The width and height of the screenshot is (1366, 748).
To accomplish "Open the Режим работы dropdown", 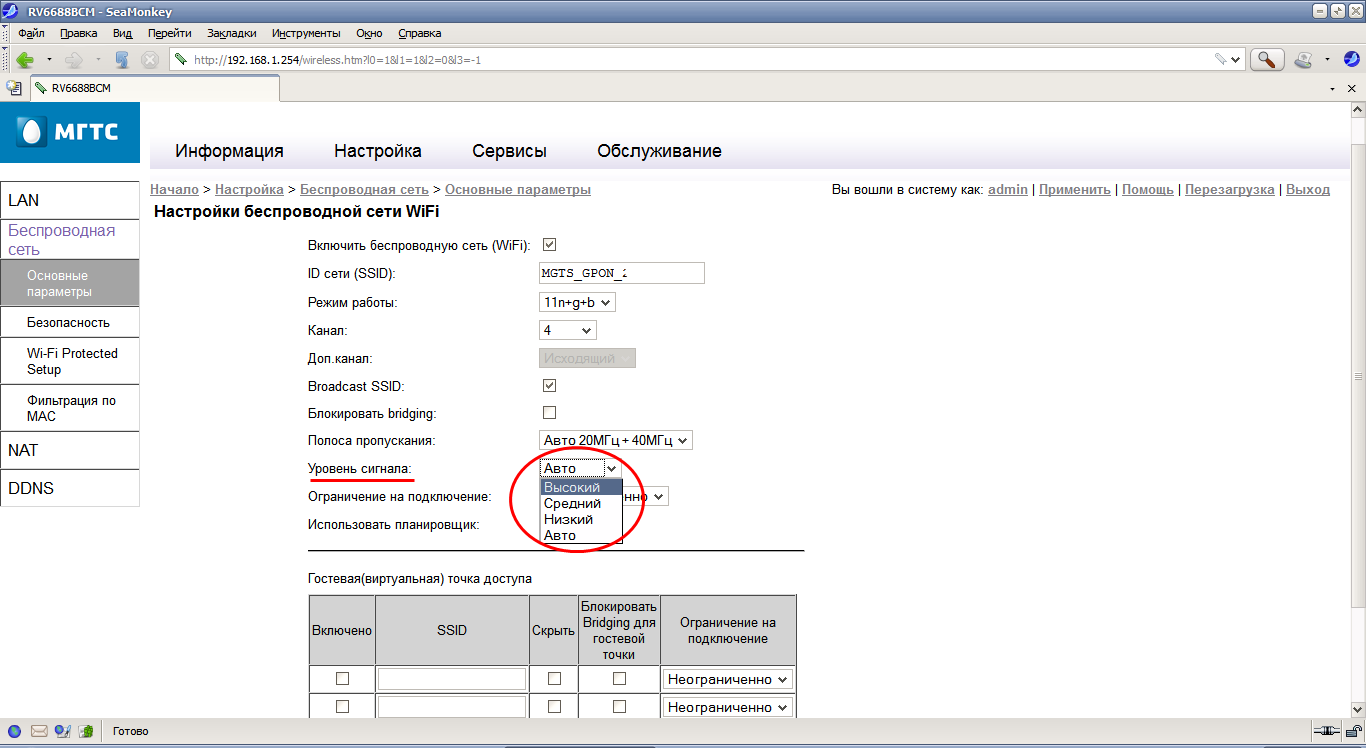I will pos(577,302).
